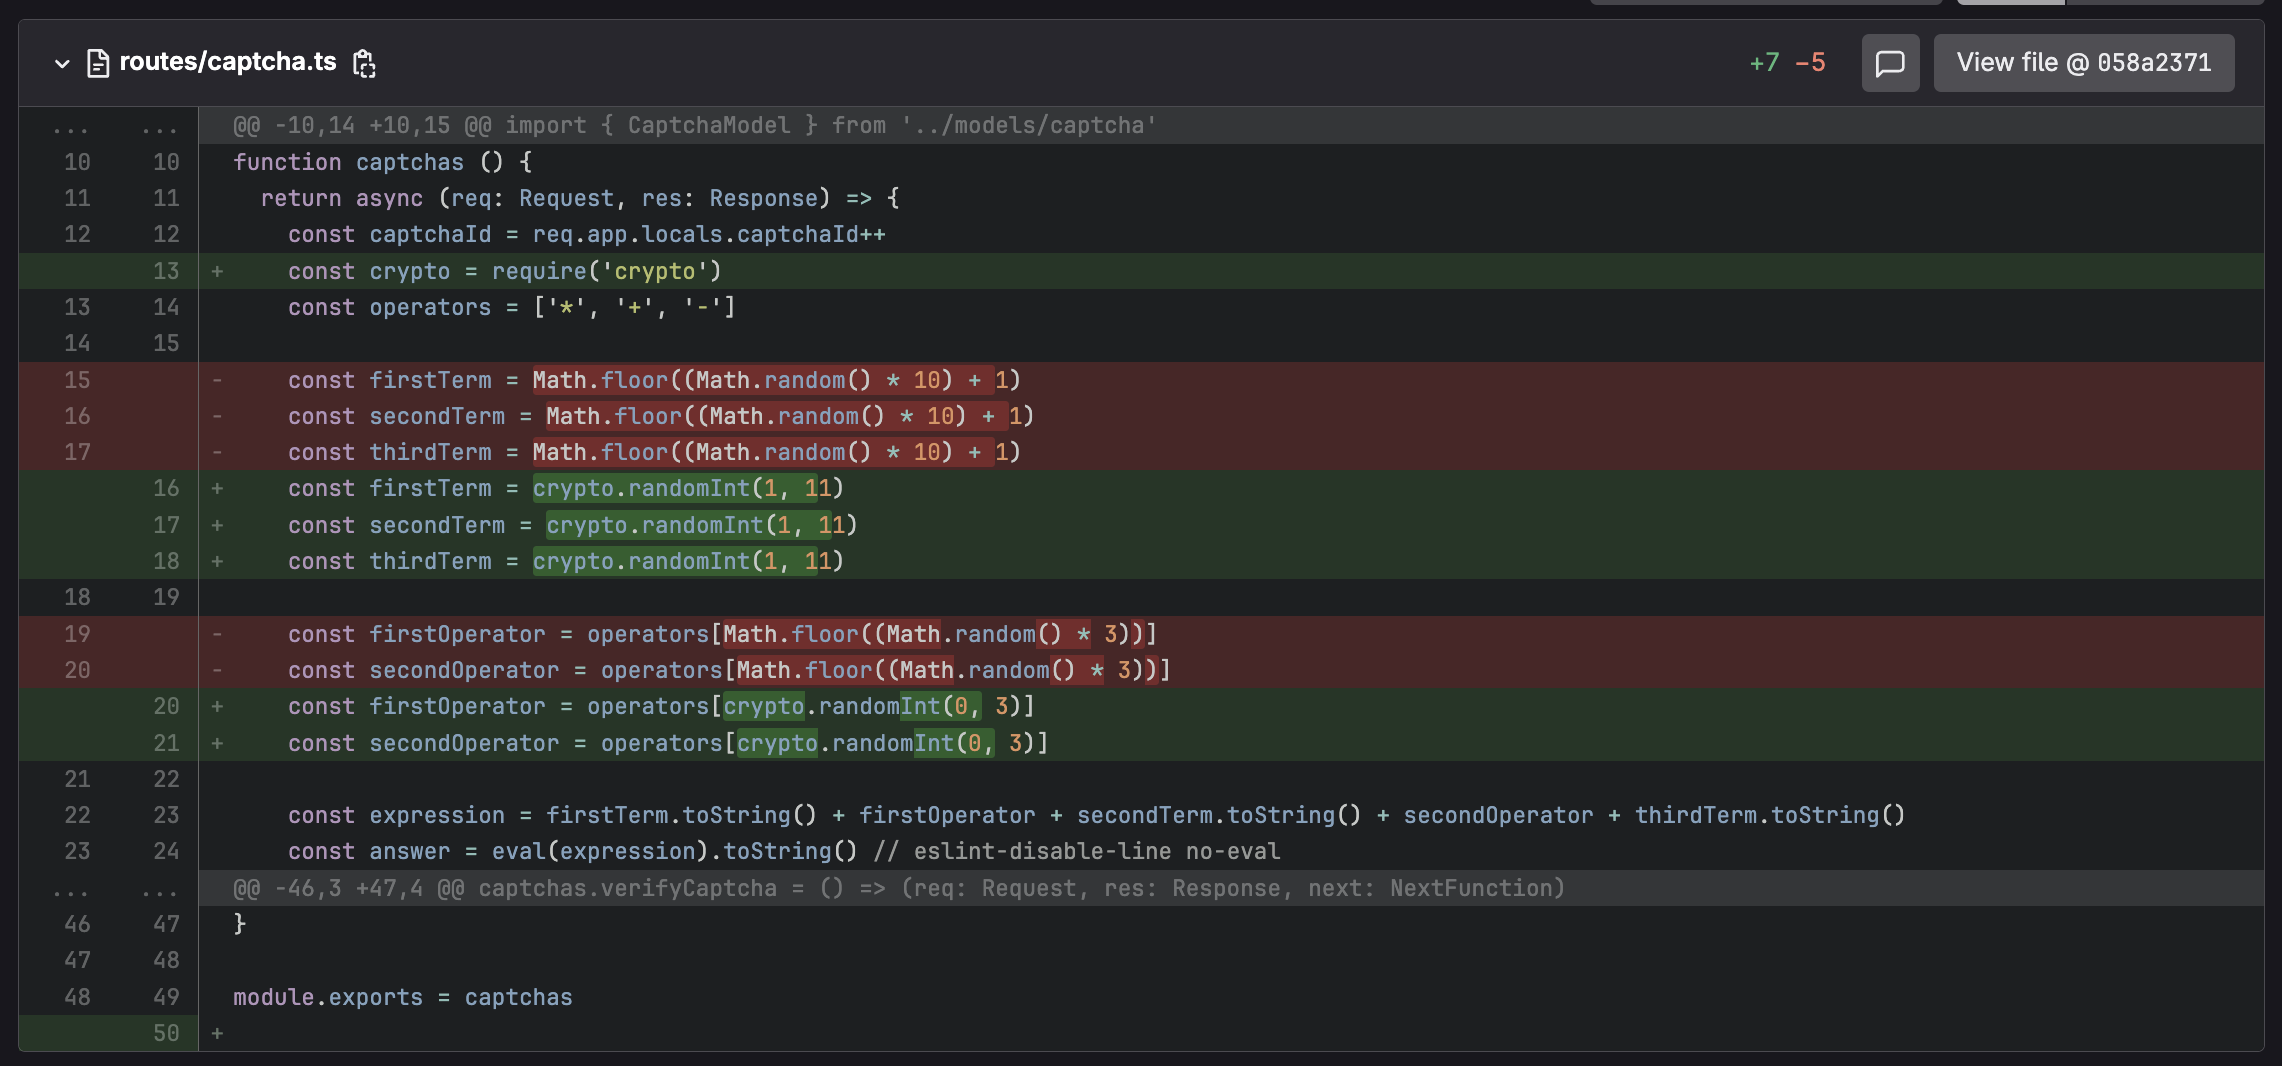Open View file @ 058a2371
Viewport: 2282px width, 1066px height.
[2083, 63]
